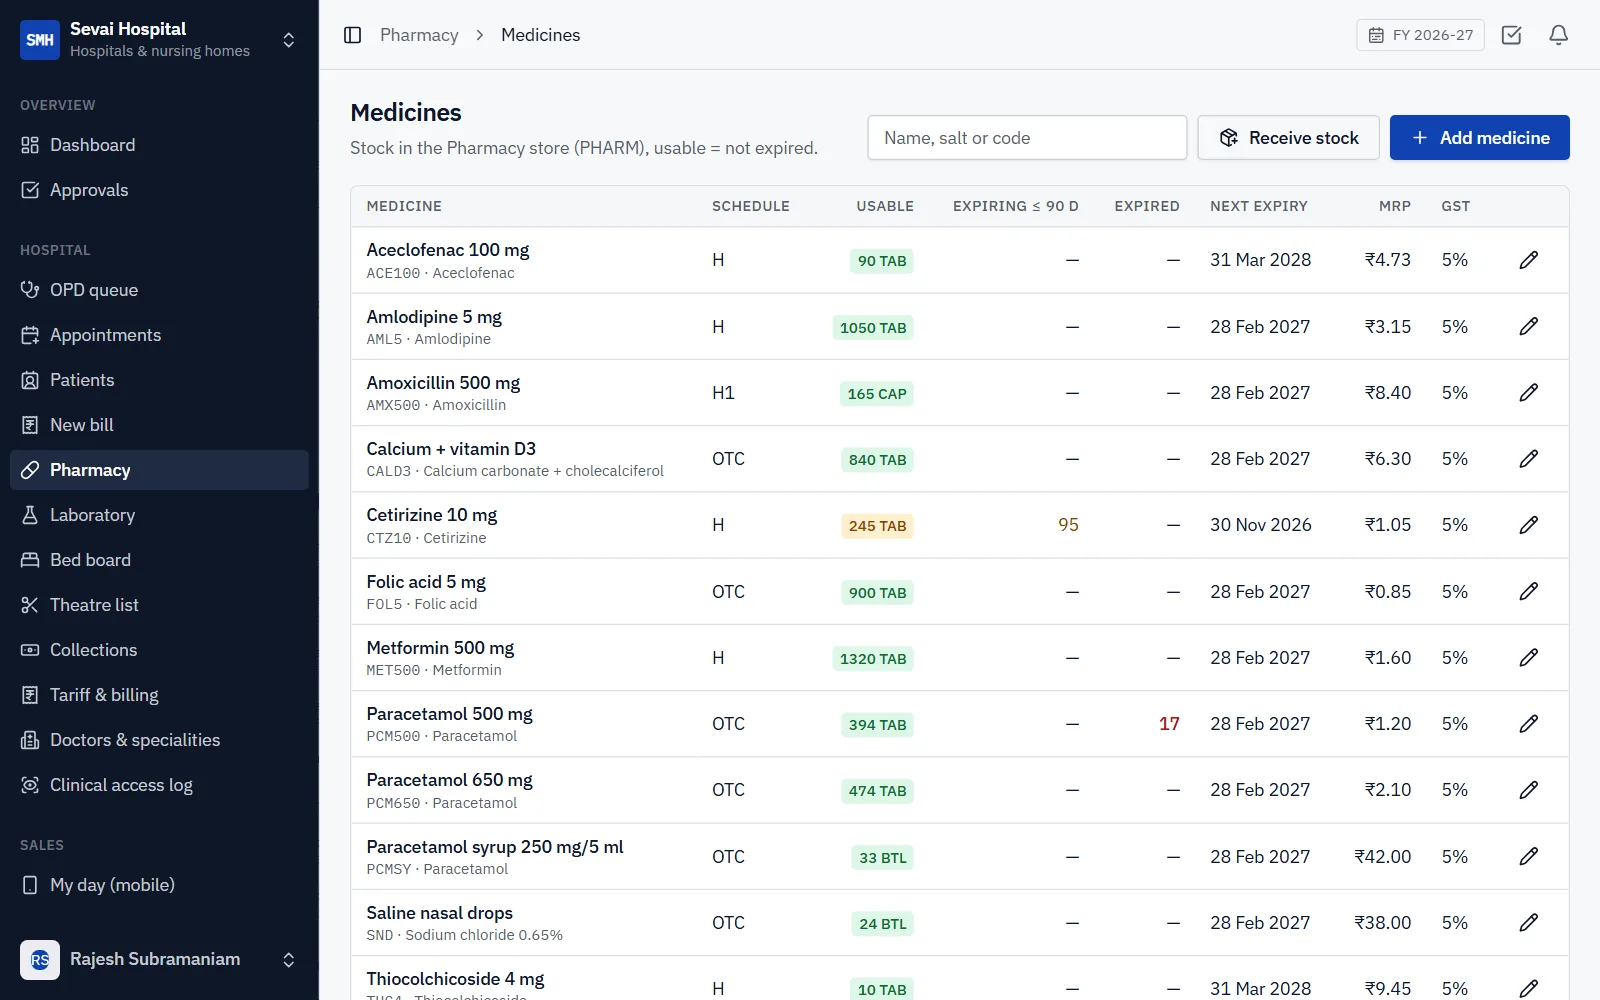Open the notifications bell

(x=1558, y=35)
